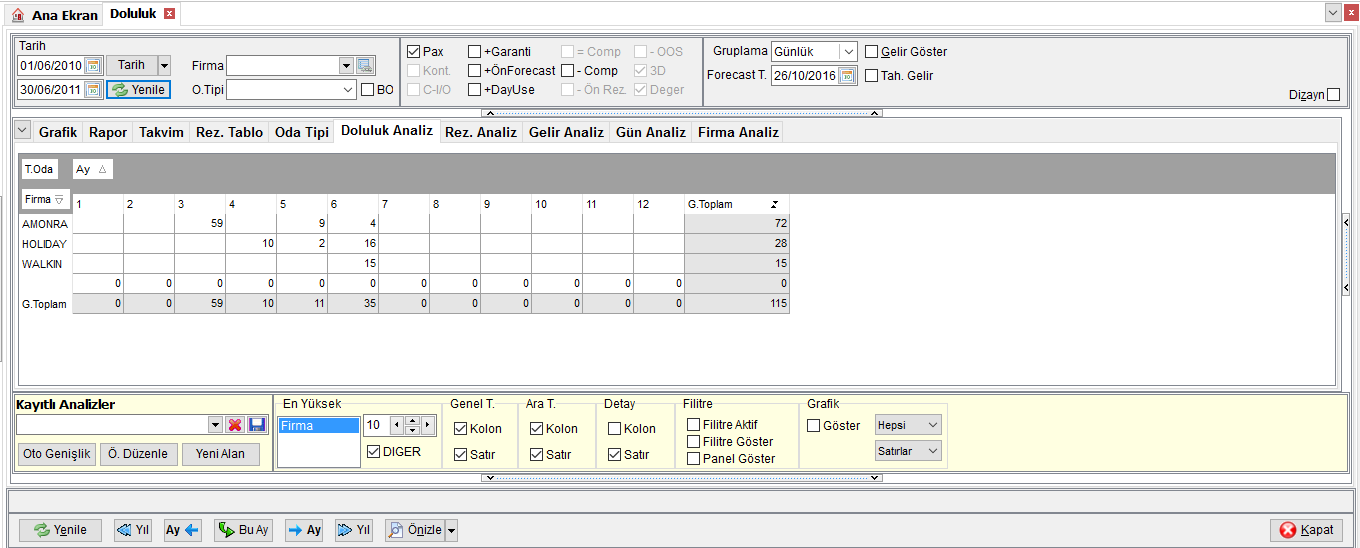Open print preview with Önizle
1360x548 pixels.
(414, 530)
